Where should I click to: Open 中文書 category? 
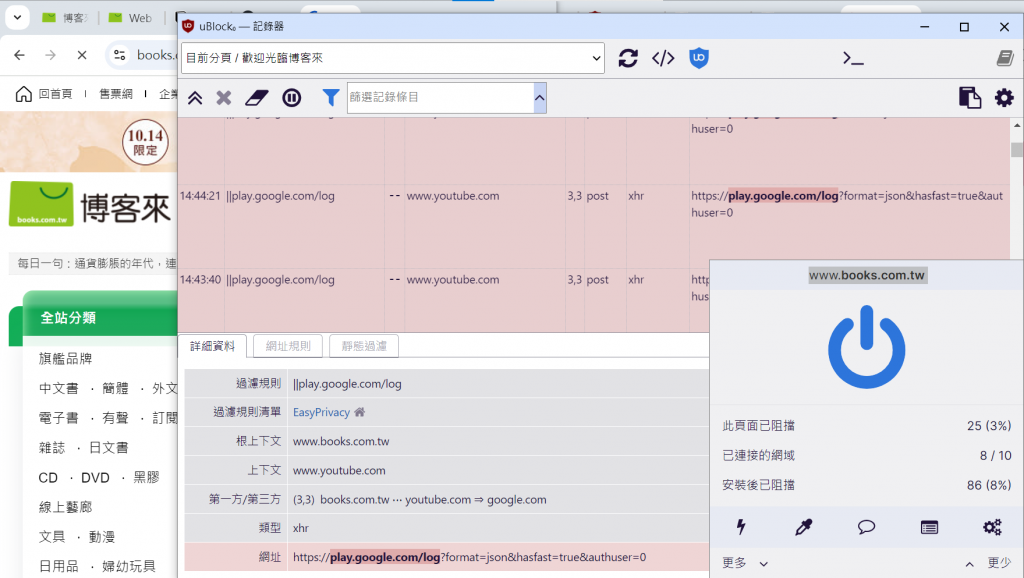58,389
